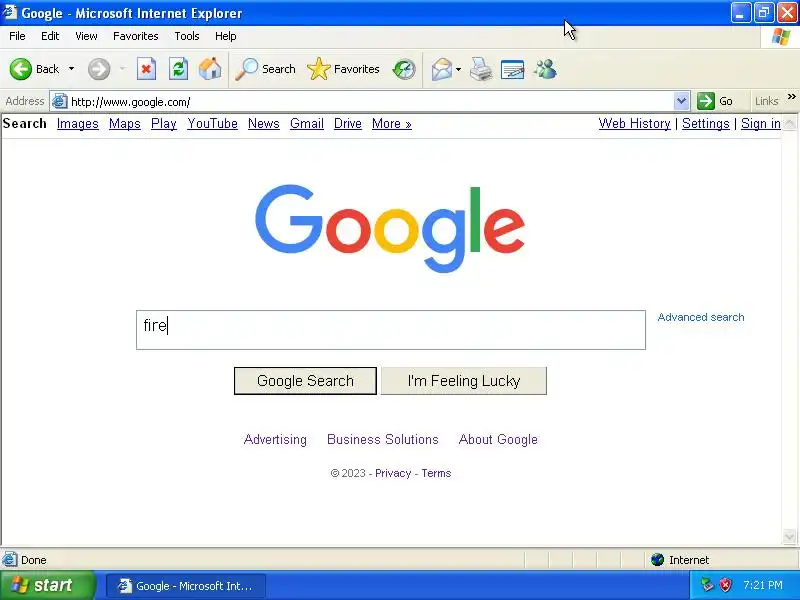
Task: Expand the Address bar dropdown
Action: [x=681, y=101]
